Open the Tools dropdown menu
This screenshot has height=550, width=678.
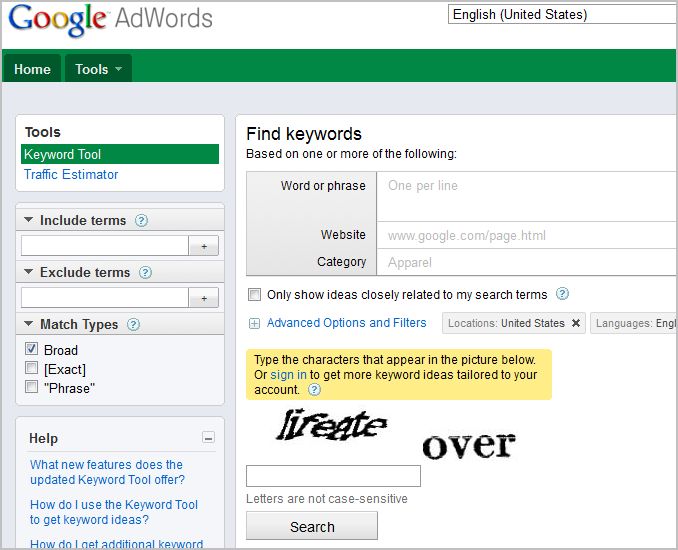click(x=98, y=69)
